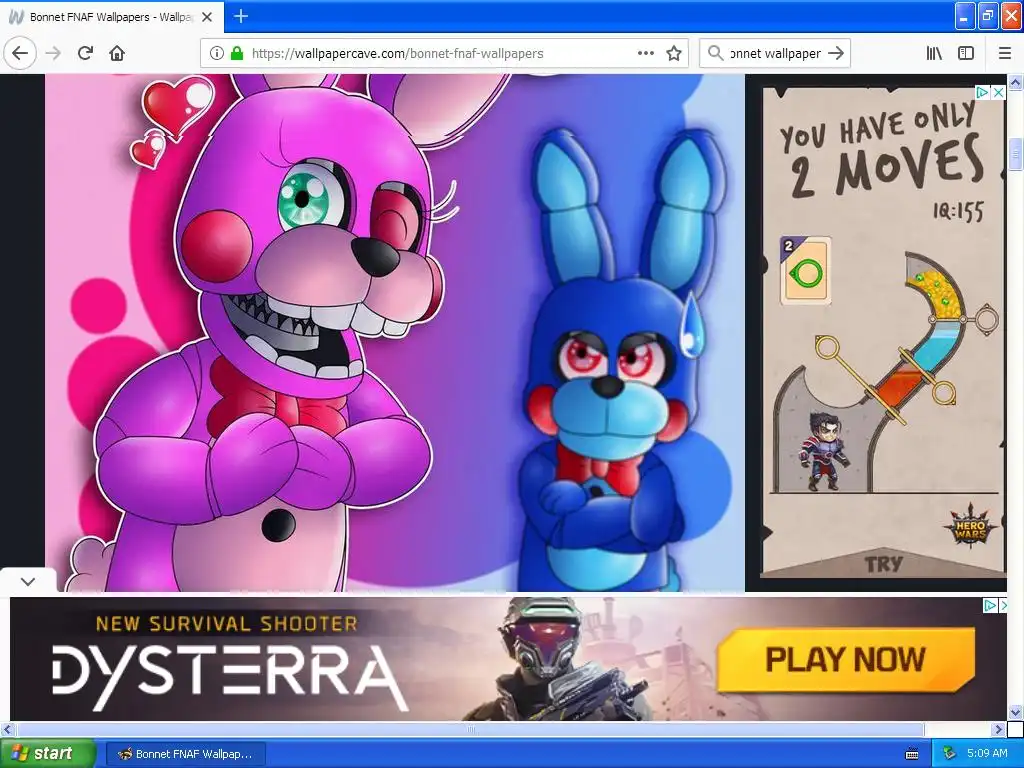Click the green ring card in Hero Wars ad
The height and width of the screenshot is (768, 1024).
coord(806,270)
